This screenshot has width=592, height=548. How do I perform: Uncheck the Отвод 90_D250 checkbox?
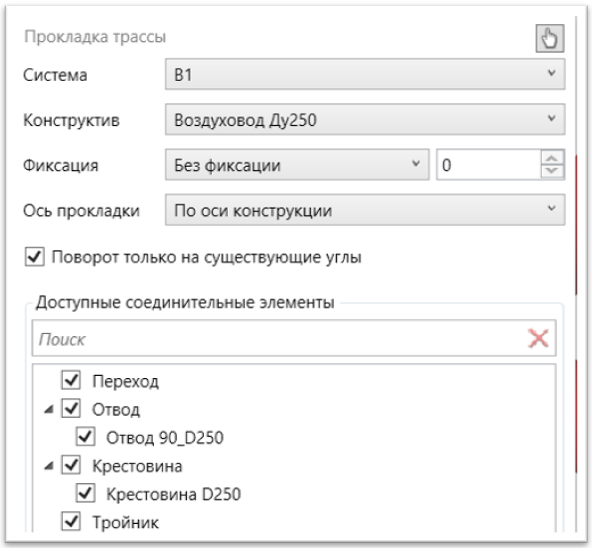(85, 437)
